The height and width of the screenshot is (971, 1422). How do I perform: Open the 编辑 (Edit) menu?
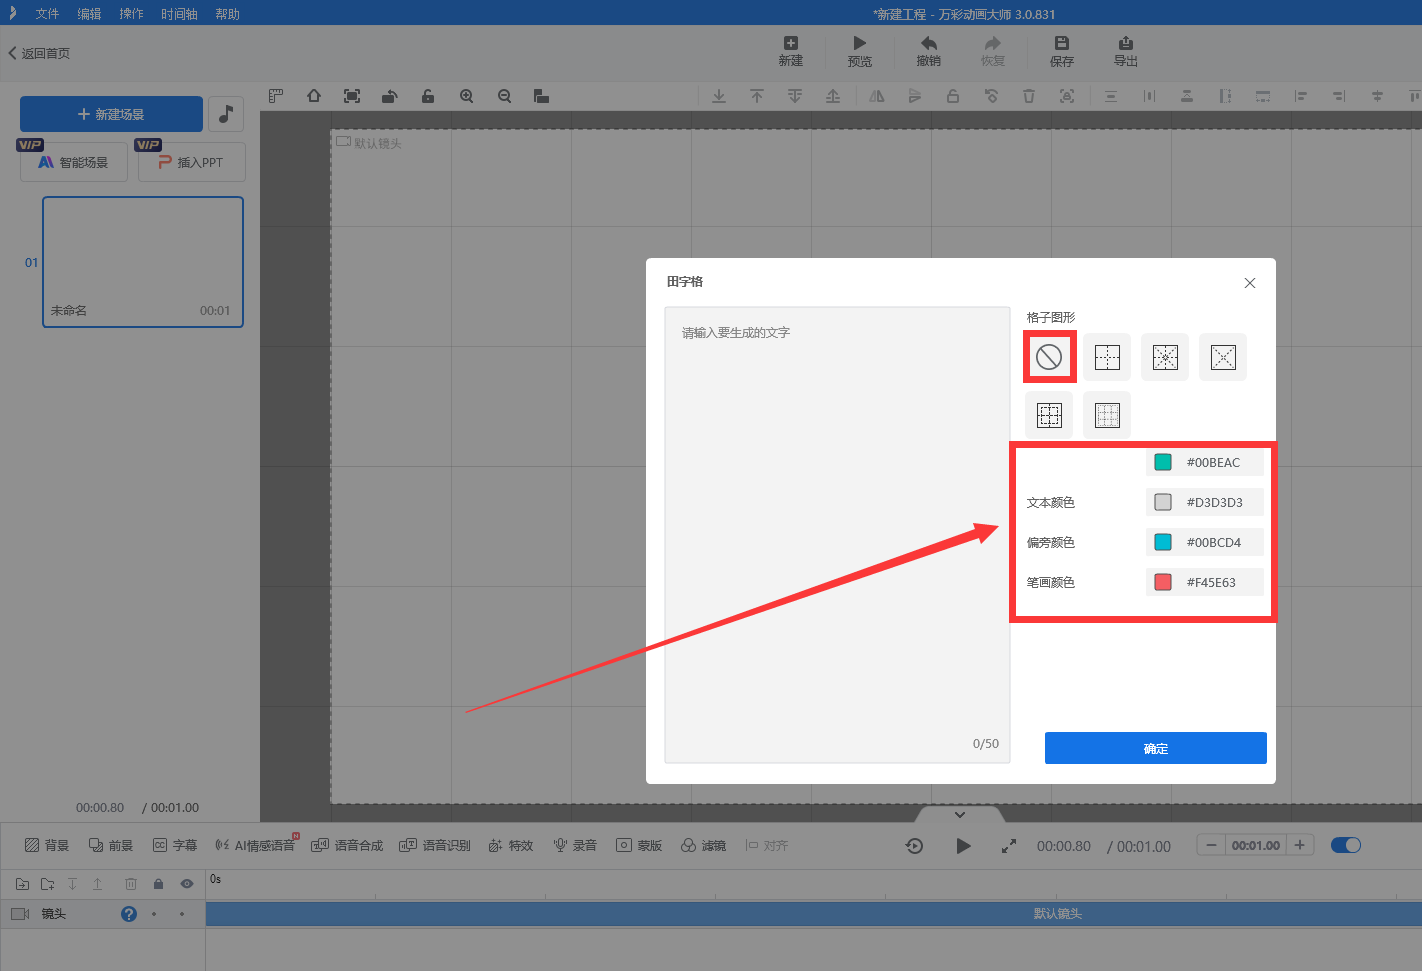89,14
